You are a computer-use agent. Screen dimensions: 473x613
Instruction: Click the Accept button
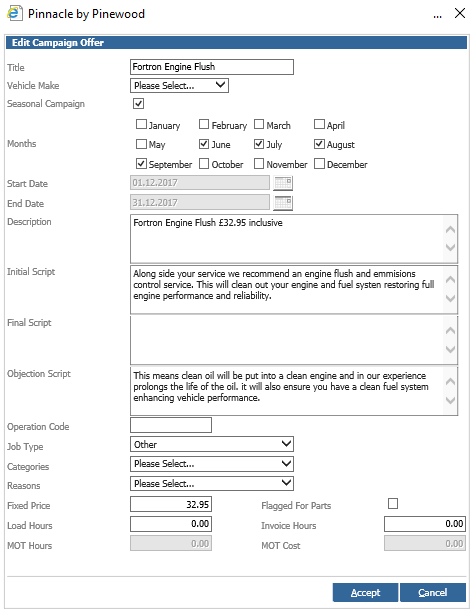(x=366, y=593)
